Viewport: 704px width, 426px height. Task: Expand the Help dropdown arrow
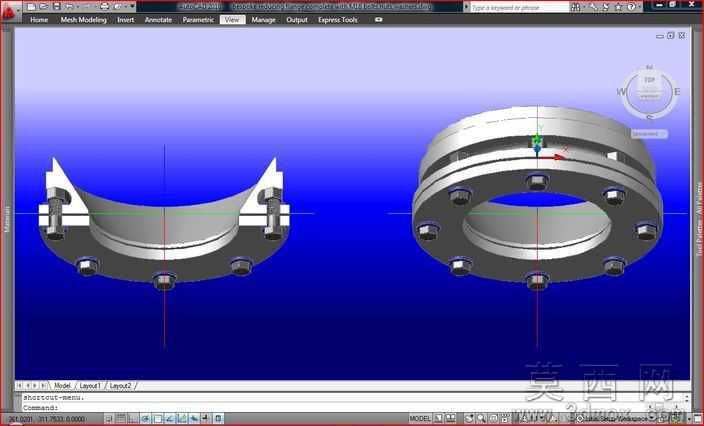point(639,7)
